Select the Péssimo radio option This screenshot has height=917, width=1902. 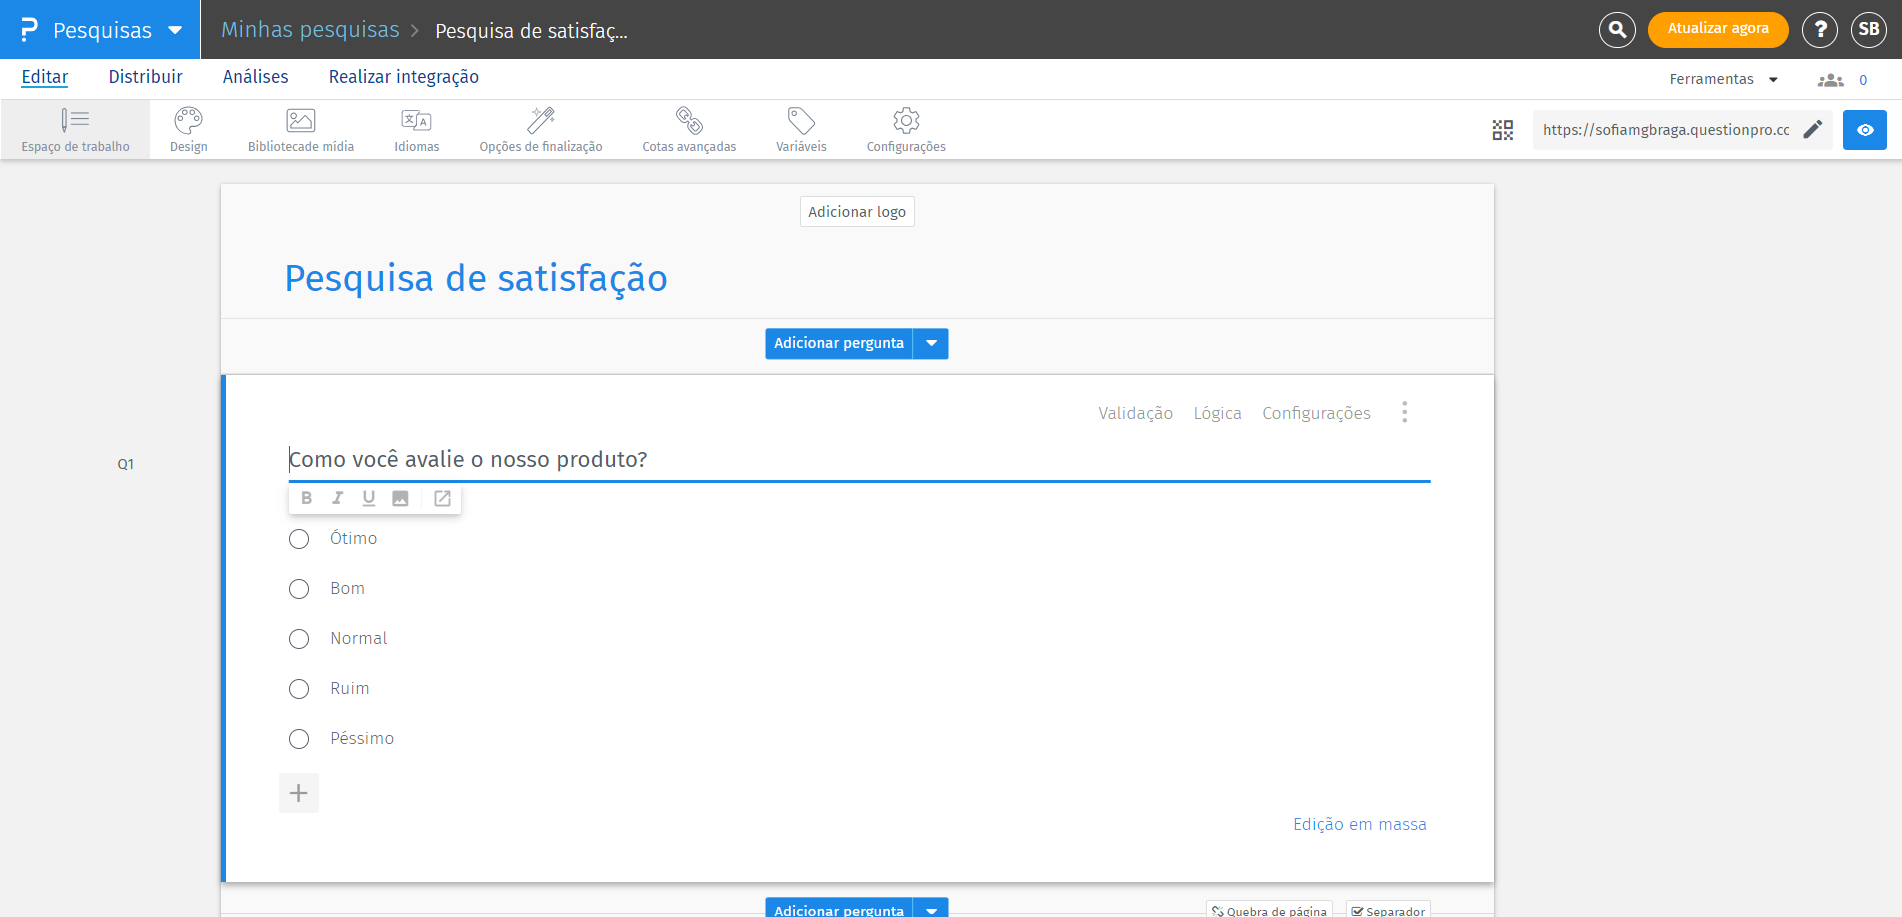coord(299,739)
